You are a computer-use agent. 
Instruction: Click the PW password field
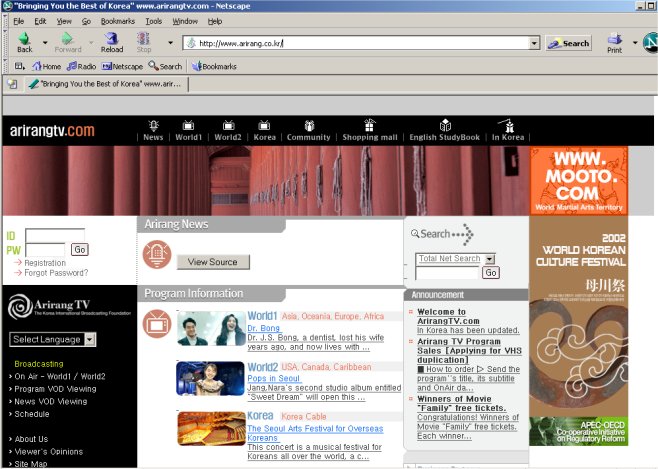45,250
